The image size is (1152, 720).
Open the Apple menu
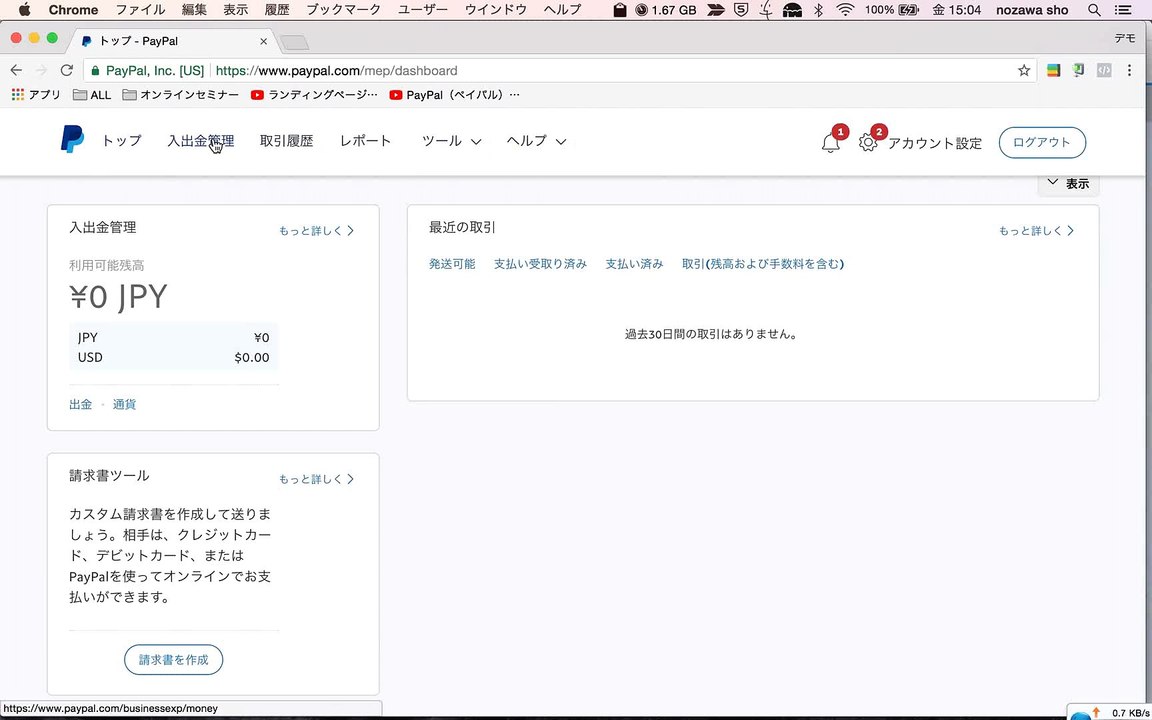24,10
